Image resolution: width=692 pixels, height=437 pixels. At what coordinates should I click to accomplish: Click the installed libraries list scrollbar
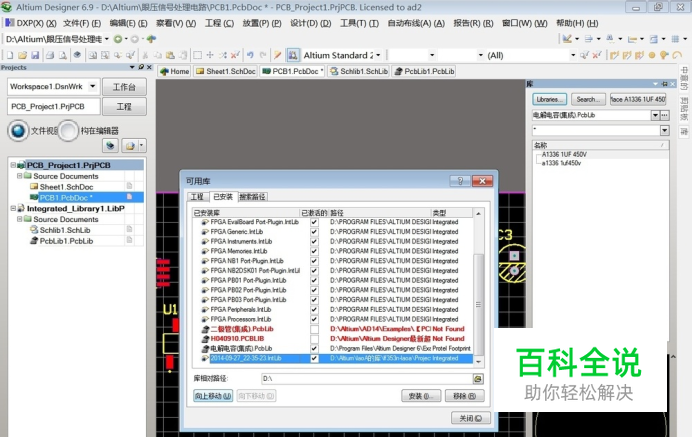[478, 304]
